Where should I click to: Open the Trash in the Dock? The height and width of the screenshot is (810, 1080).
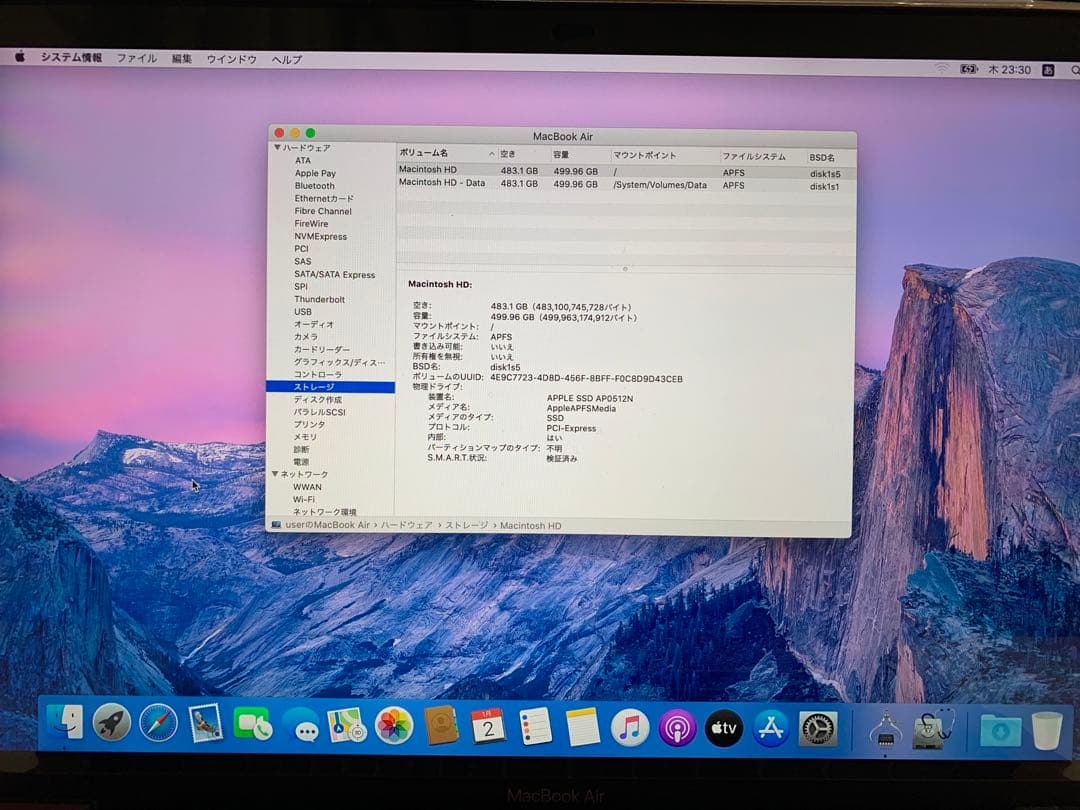pyautogui.click(x=1046, y=732)
